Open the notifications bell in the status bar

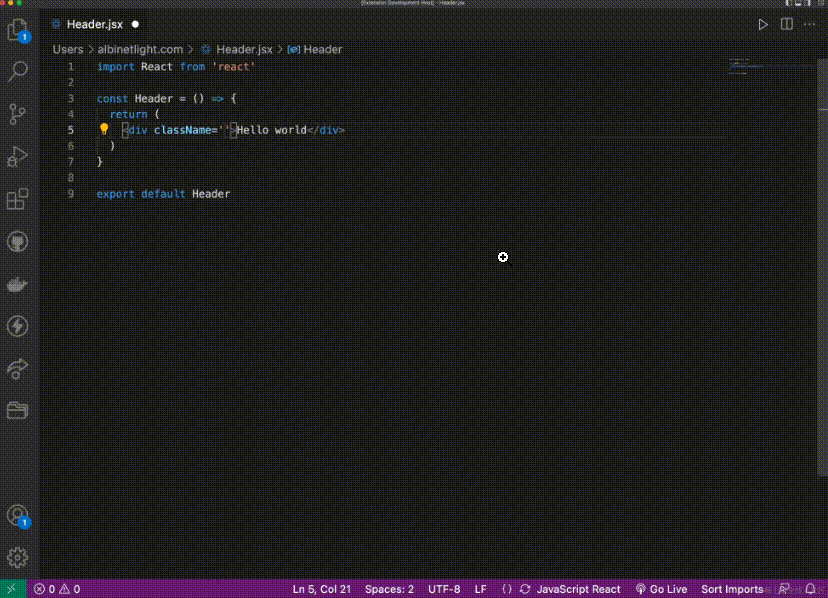click(811, 588)
